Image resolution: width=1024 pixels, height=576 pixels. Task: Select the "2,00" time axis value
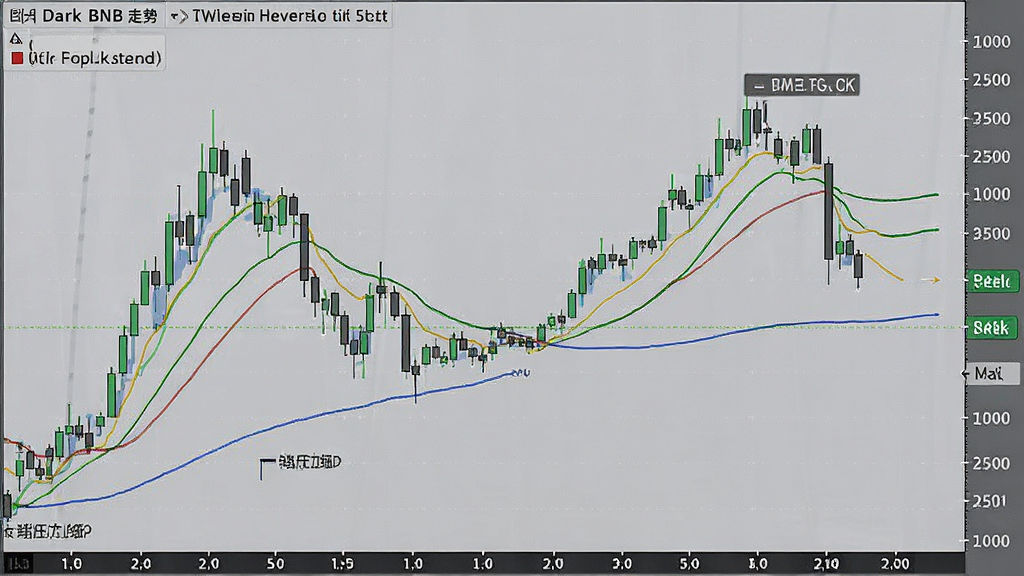point(895,563)
